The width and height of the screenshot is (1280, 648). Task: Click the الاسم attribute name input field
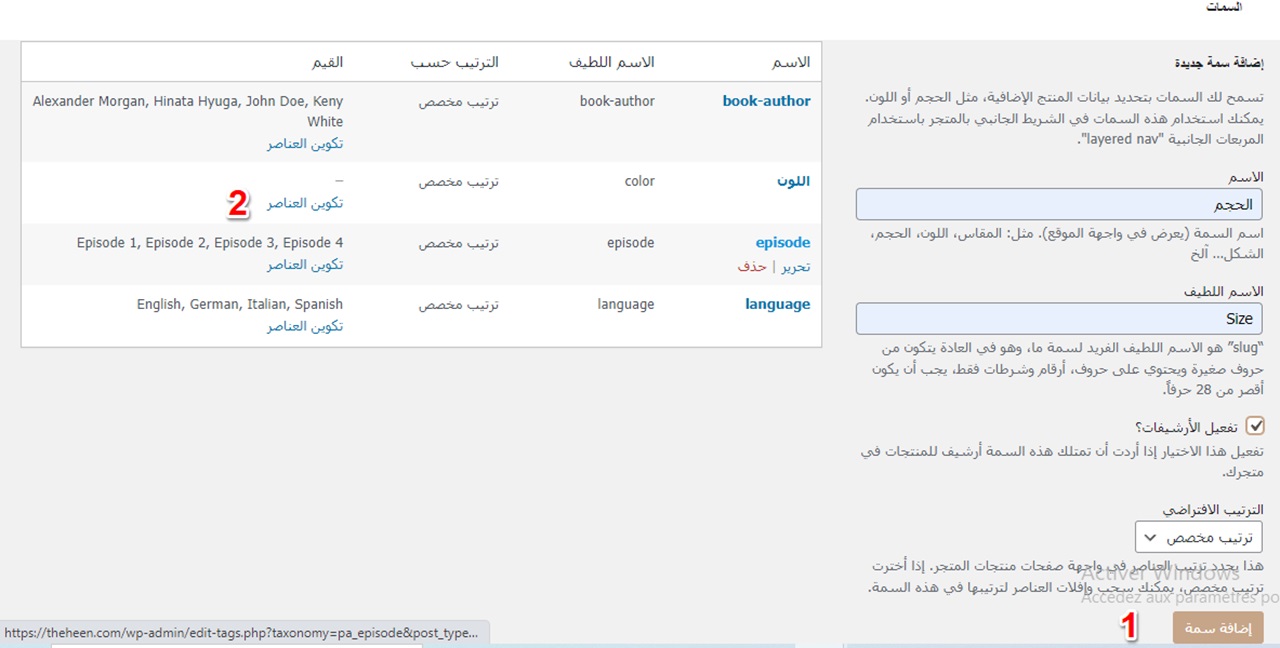pyautogui.click(x=1058, y=205)
